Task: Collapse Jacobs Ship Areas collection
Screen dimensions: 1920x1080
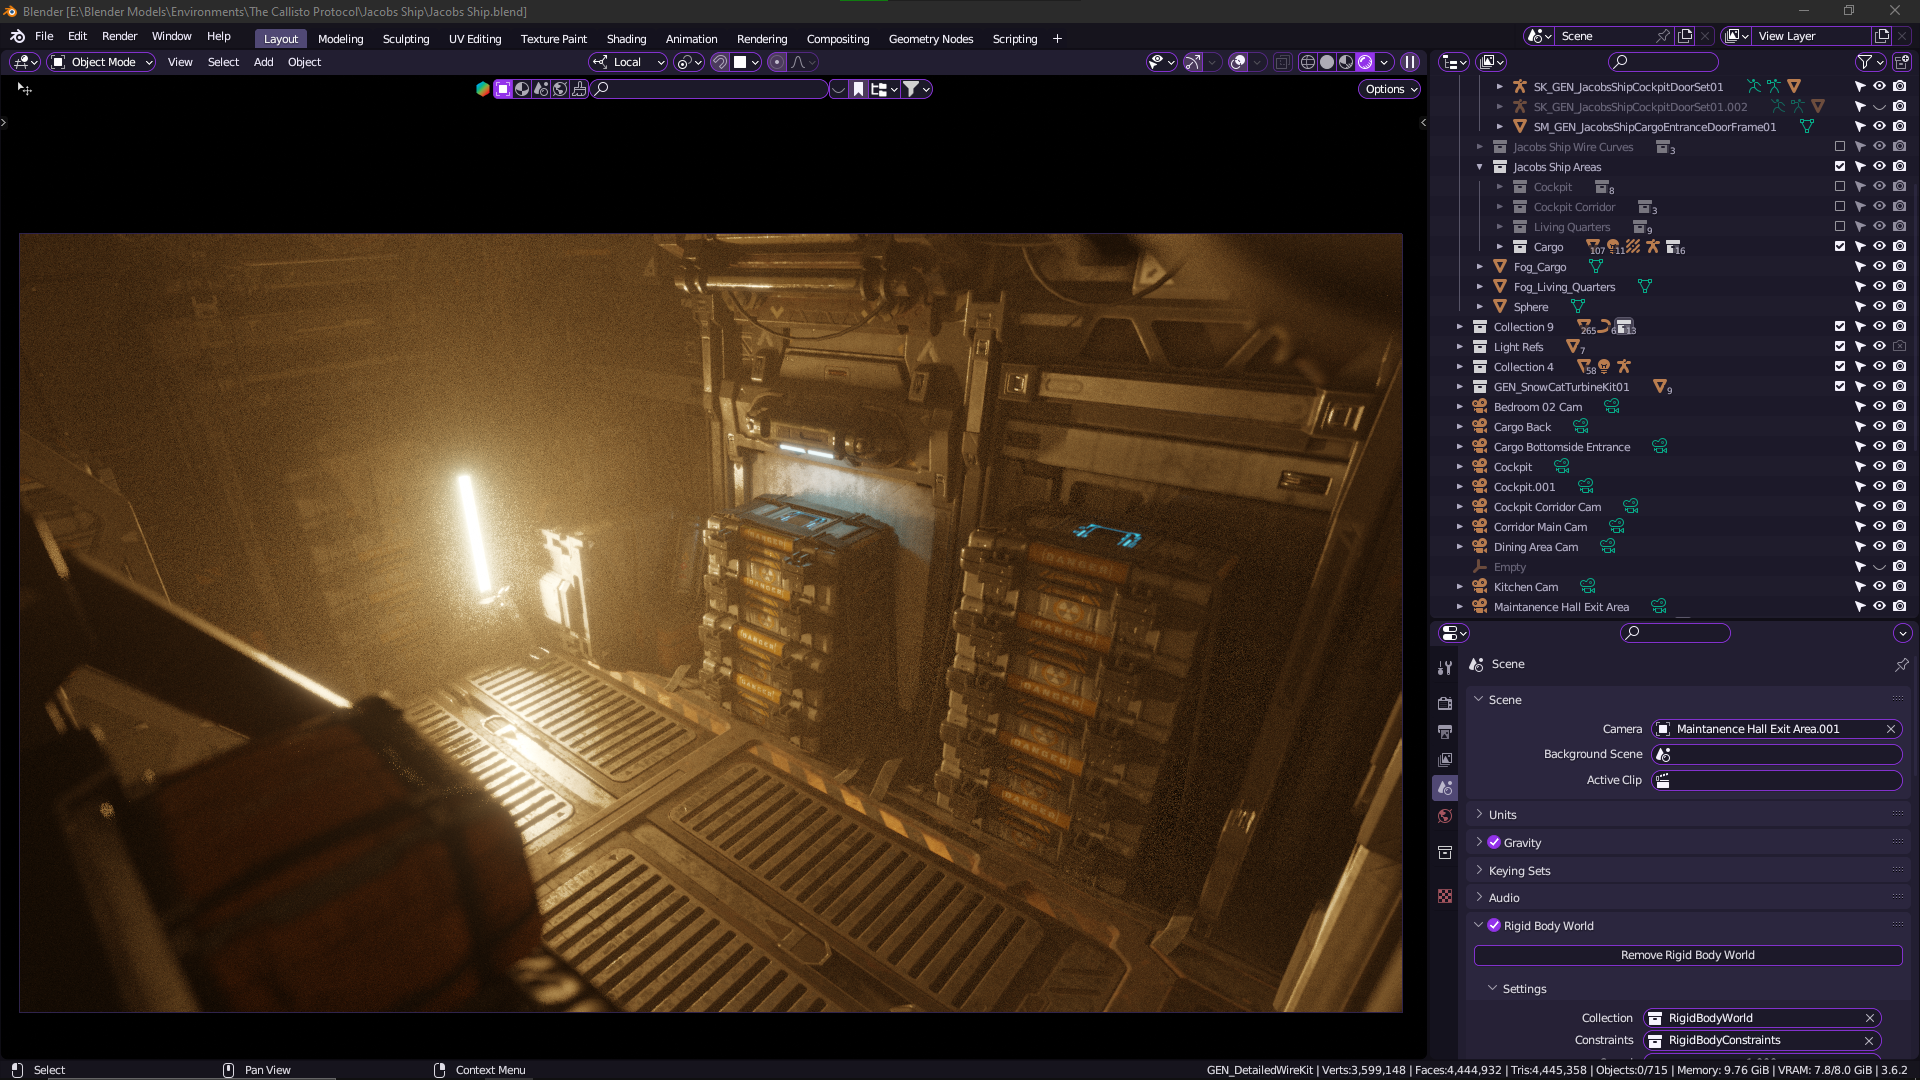Action: pyautogui.click(x=1479, y=167)
